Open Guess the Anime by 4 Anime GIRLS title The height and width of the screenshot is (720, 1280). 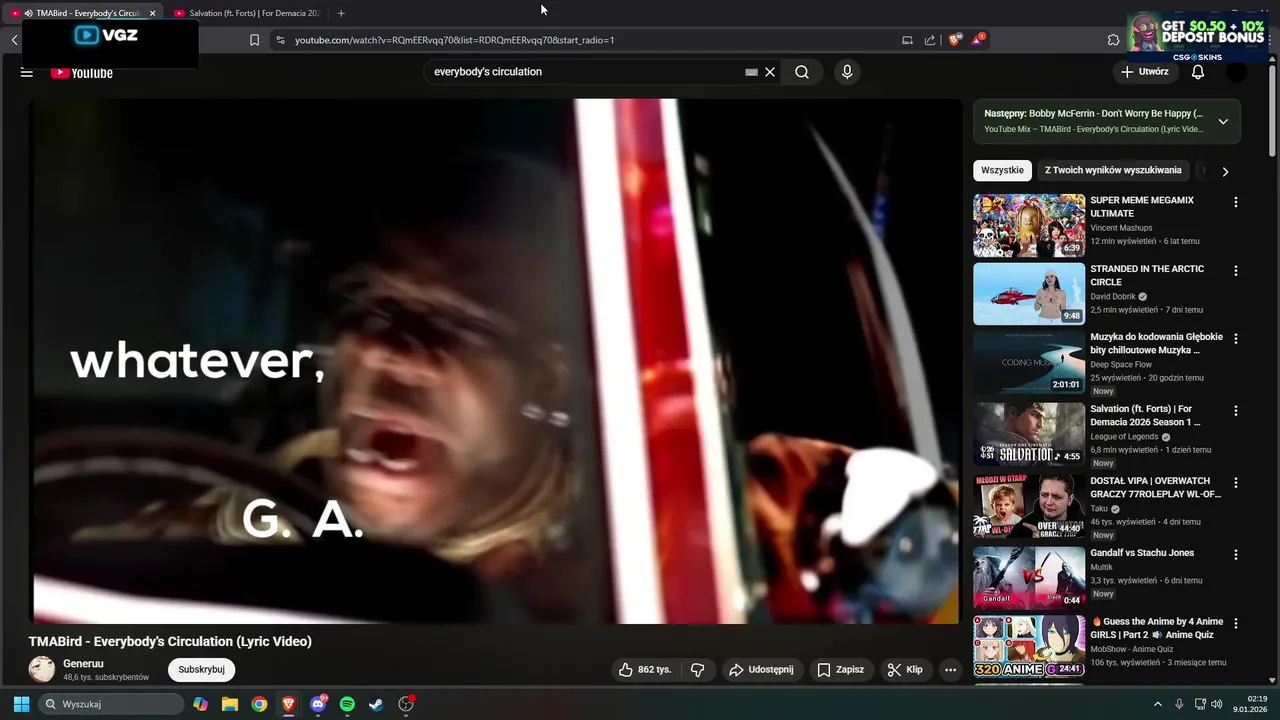[x=1157, y=628]
